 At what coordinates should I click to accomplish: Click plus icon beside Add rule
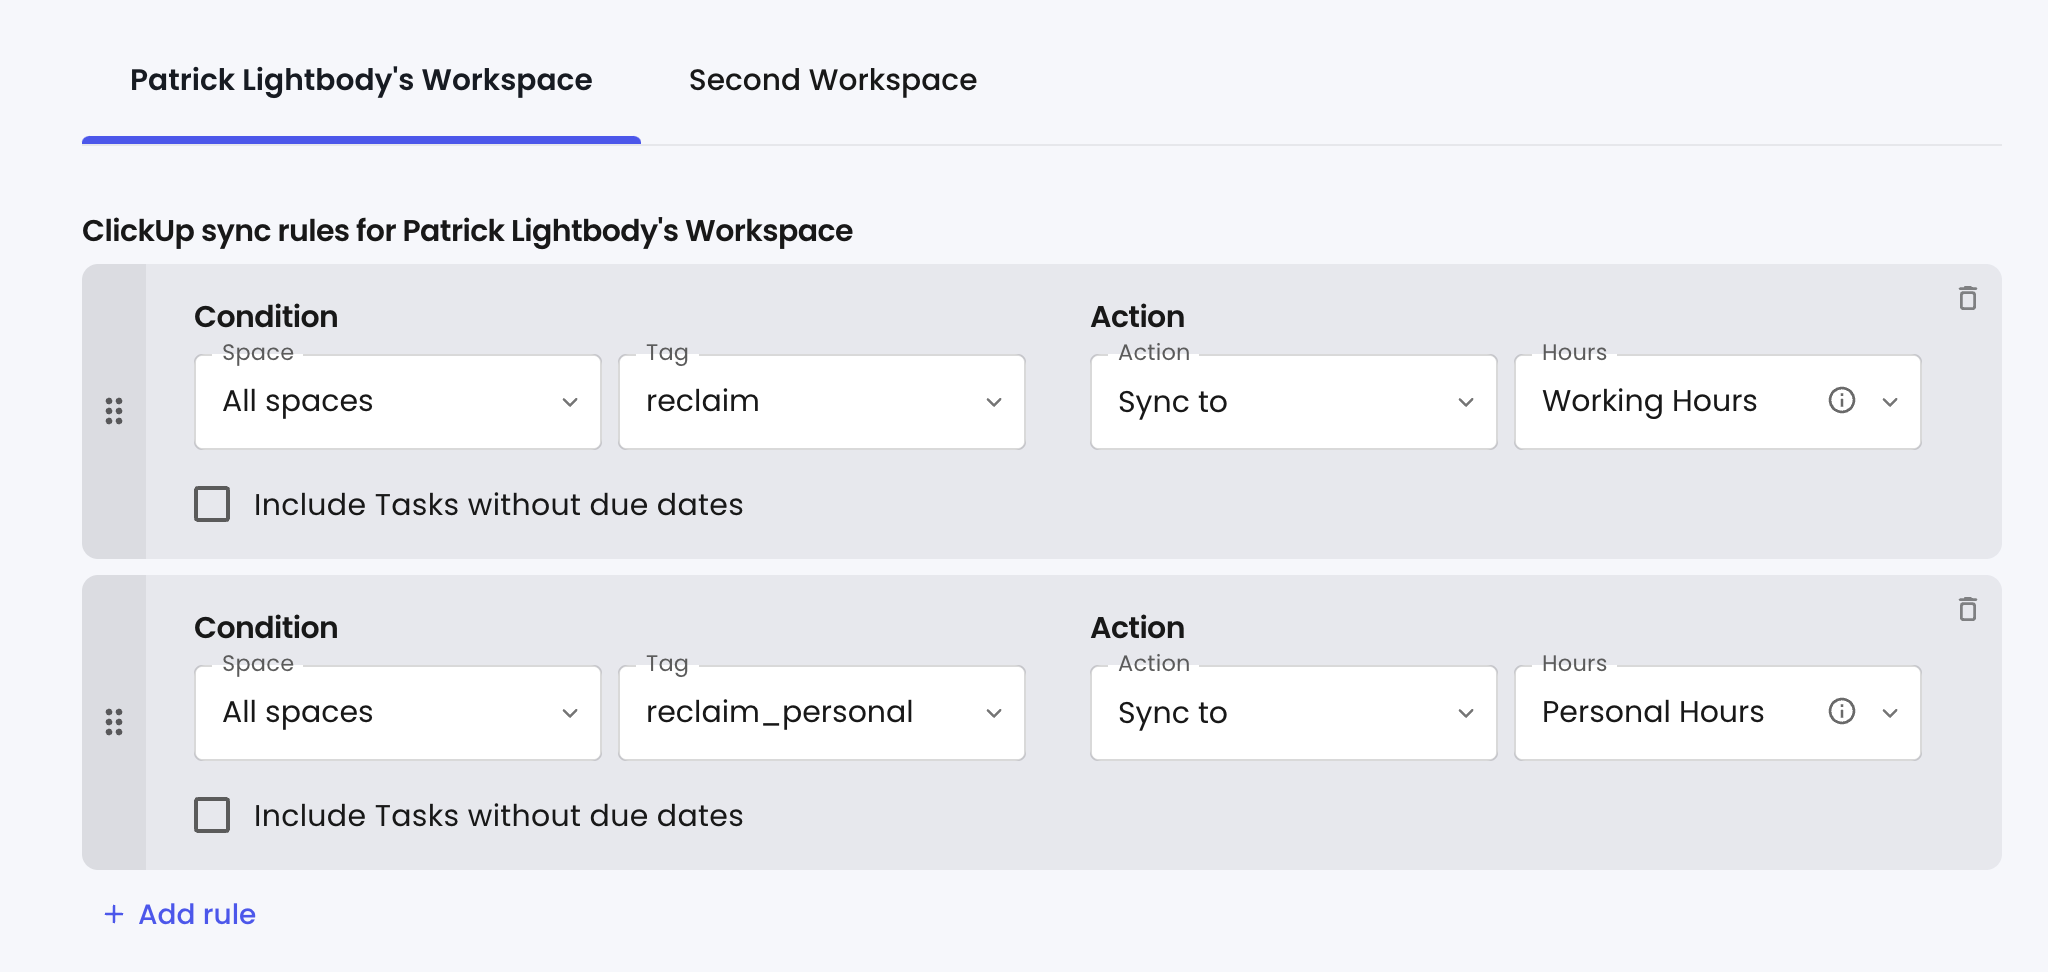[114, 914]
